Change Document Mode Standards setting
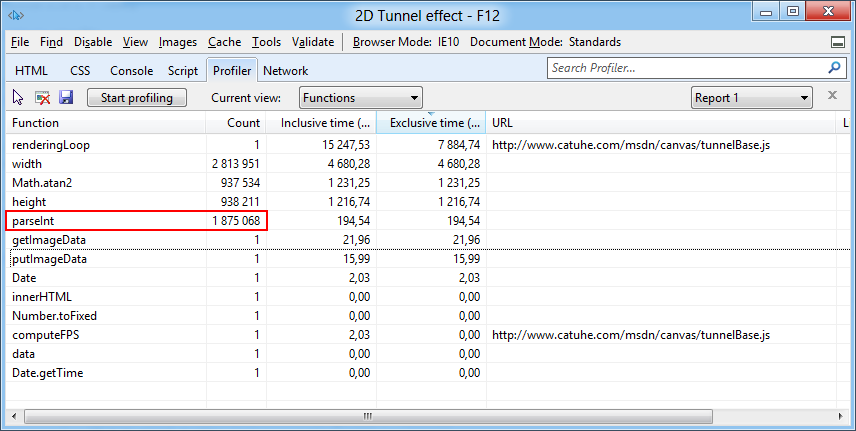The height and width of the screenshot is (431, 856). tap(545, 42)
